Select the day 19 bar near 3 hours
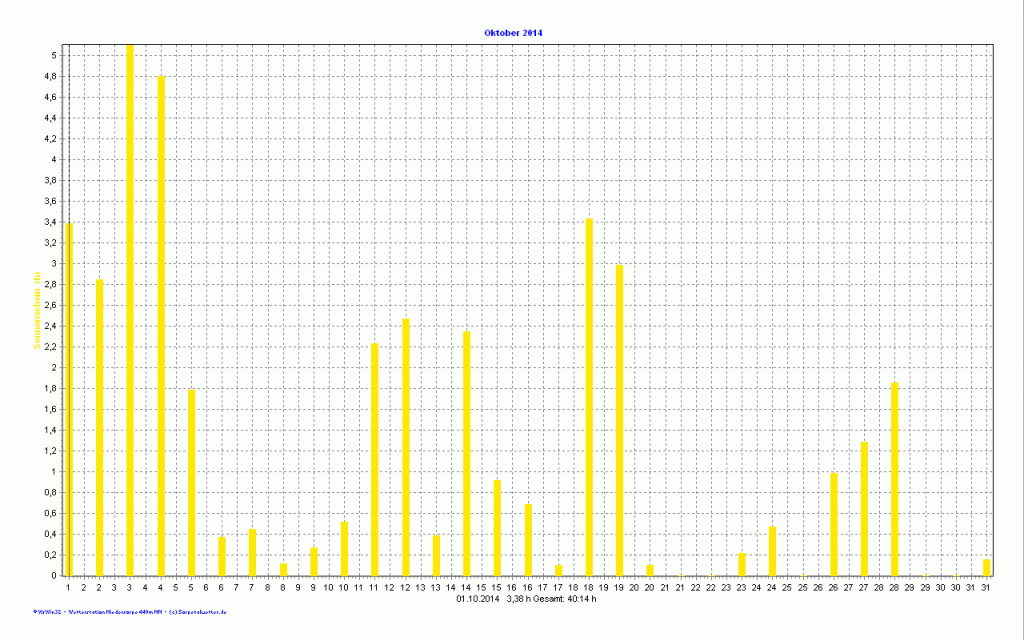Viewport: 1024px width, 640px height. click(x=620, y=420)
